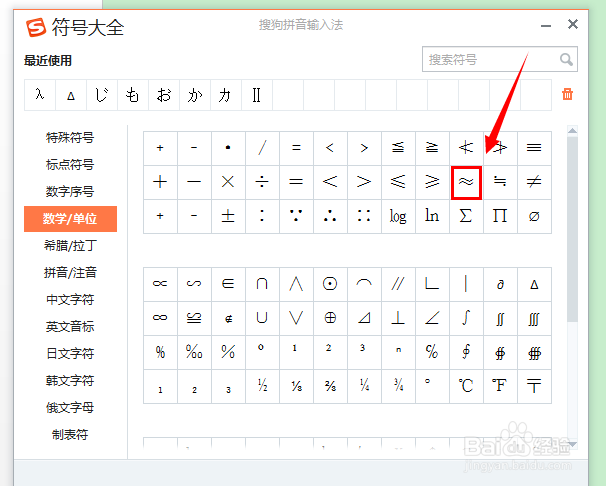This screenshot has height=486, width=606.
Task: Pick recent symbol お
Action: pyautogui.click(x=164, y=95)
